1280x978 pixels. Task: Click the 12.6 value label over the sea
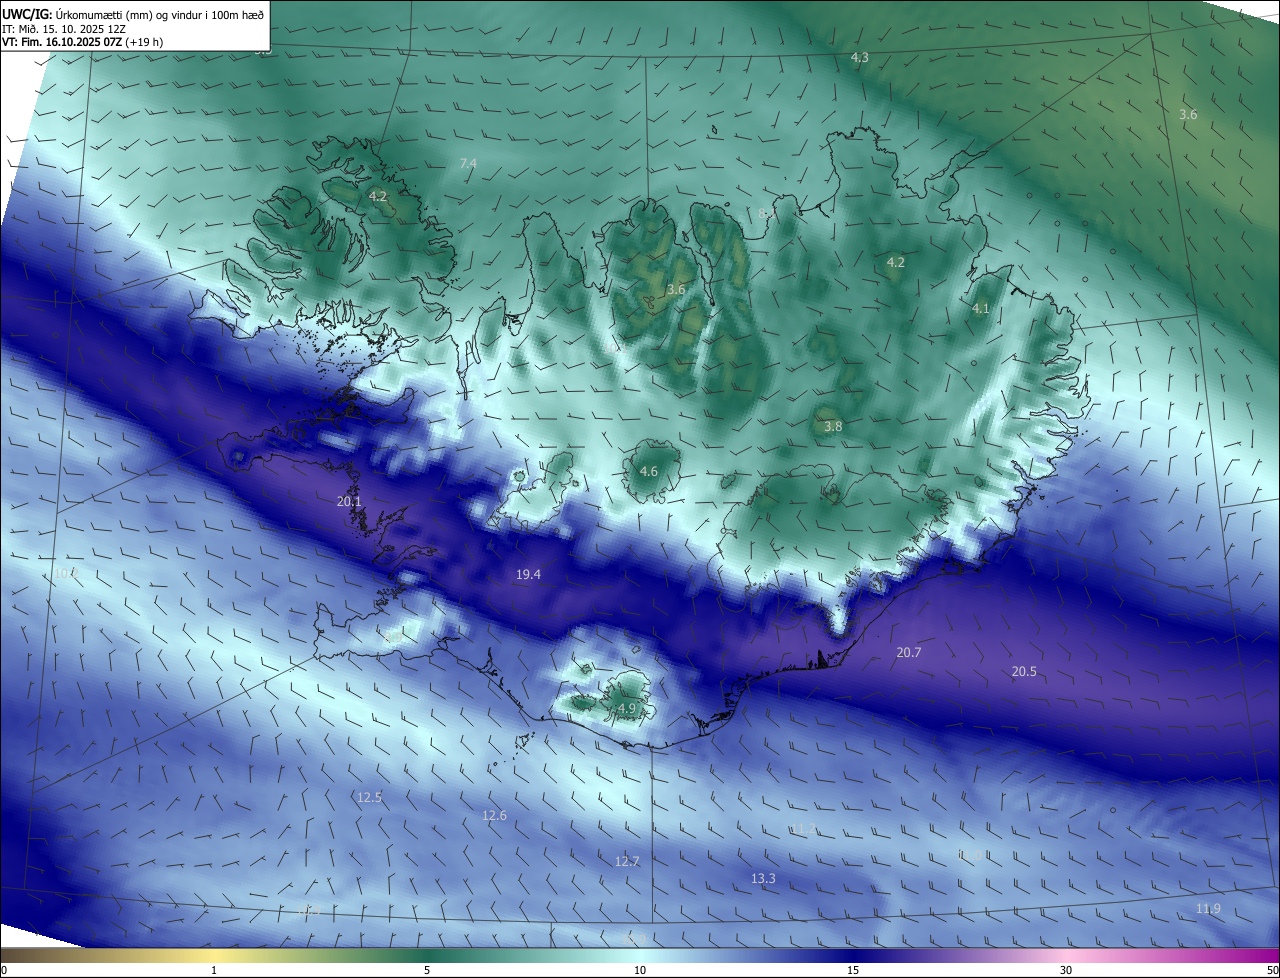(494, 815)
